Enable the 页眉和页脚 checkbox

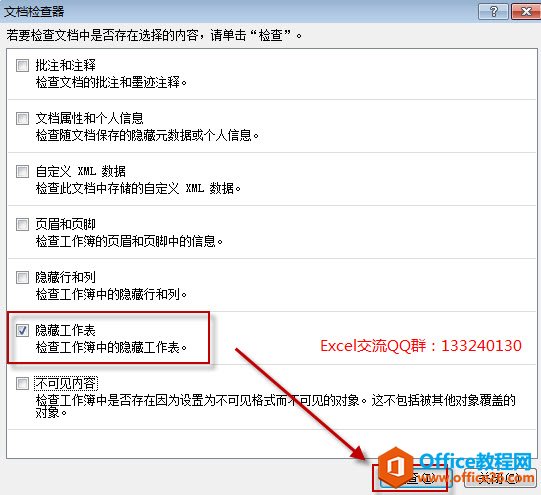(x=22, y=224)
